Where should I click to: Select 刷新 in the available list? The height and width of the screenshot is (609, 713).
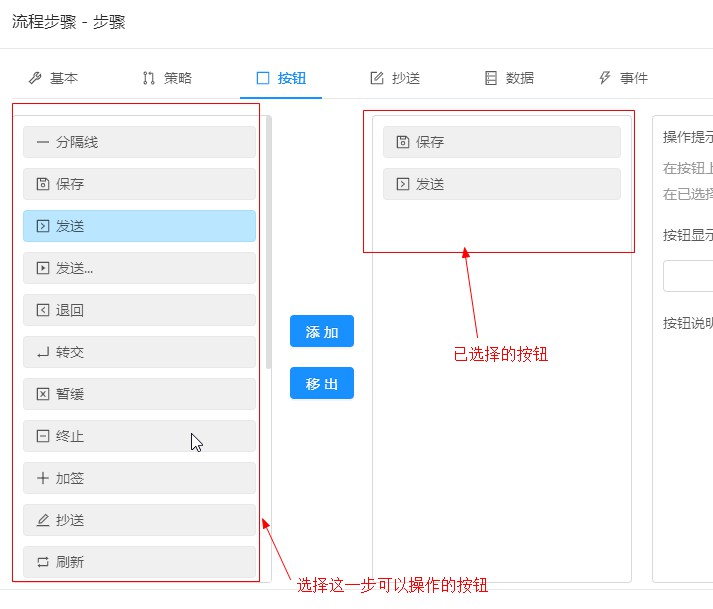(140, 562)
